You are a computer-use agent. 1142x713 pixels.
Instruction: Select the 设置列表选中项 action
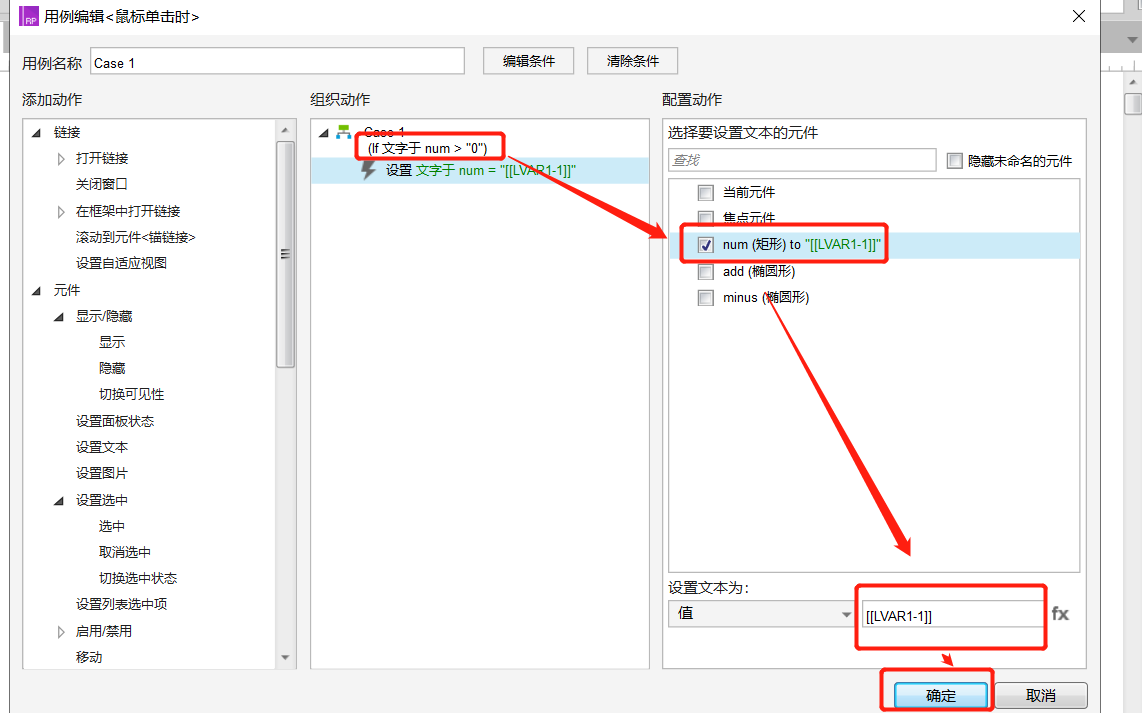[x=121, y=604]
